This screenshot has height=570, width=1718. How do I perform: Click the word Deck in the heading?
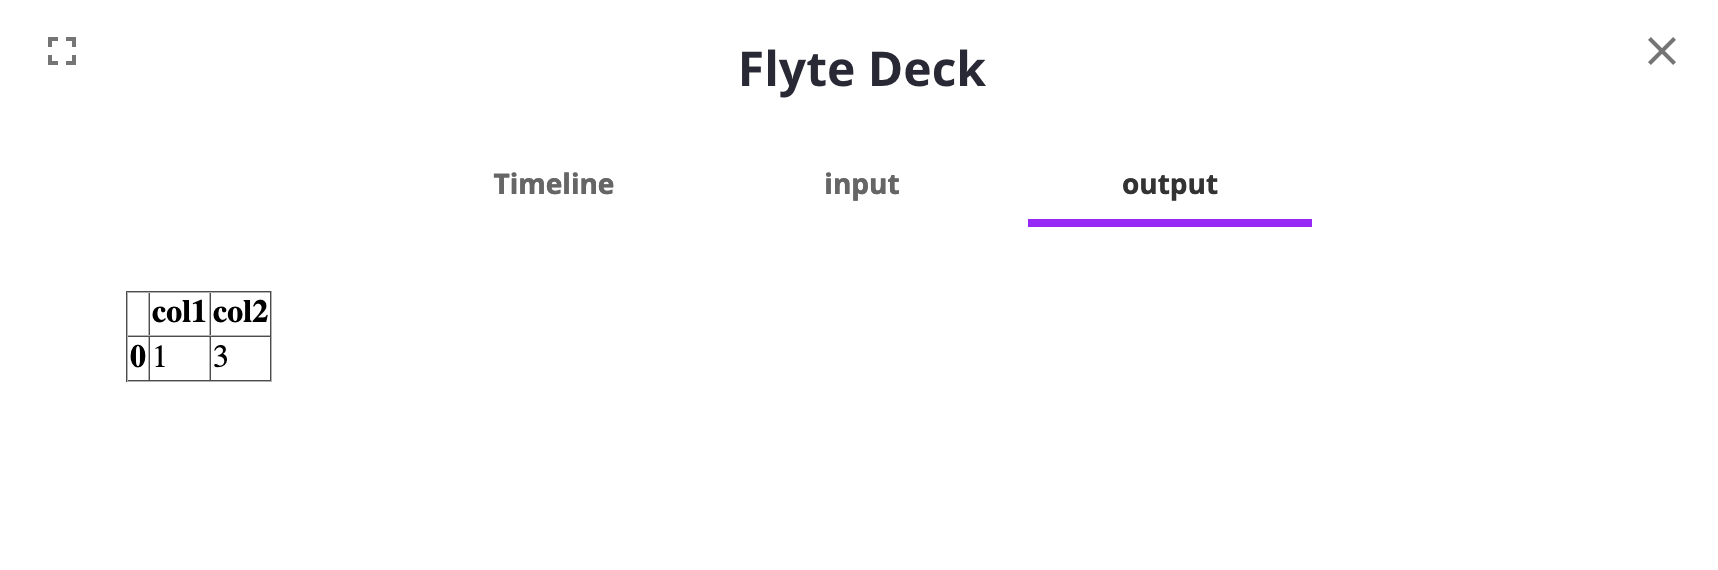tap(927, 69)
